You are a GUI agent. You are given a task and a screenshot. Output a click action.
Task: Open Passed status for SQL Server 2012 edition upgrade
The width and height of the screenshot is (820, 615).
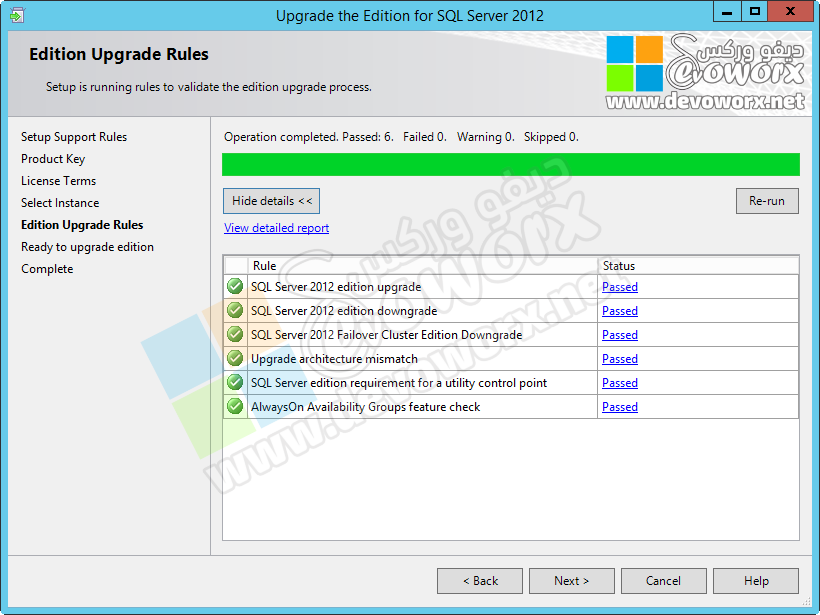coord(620,287)
